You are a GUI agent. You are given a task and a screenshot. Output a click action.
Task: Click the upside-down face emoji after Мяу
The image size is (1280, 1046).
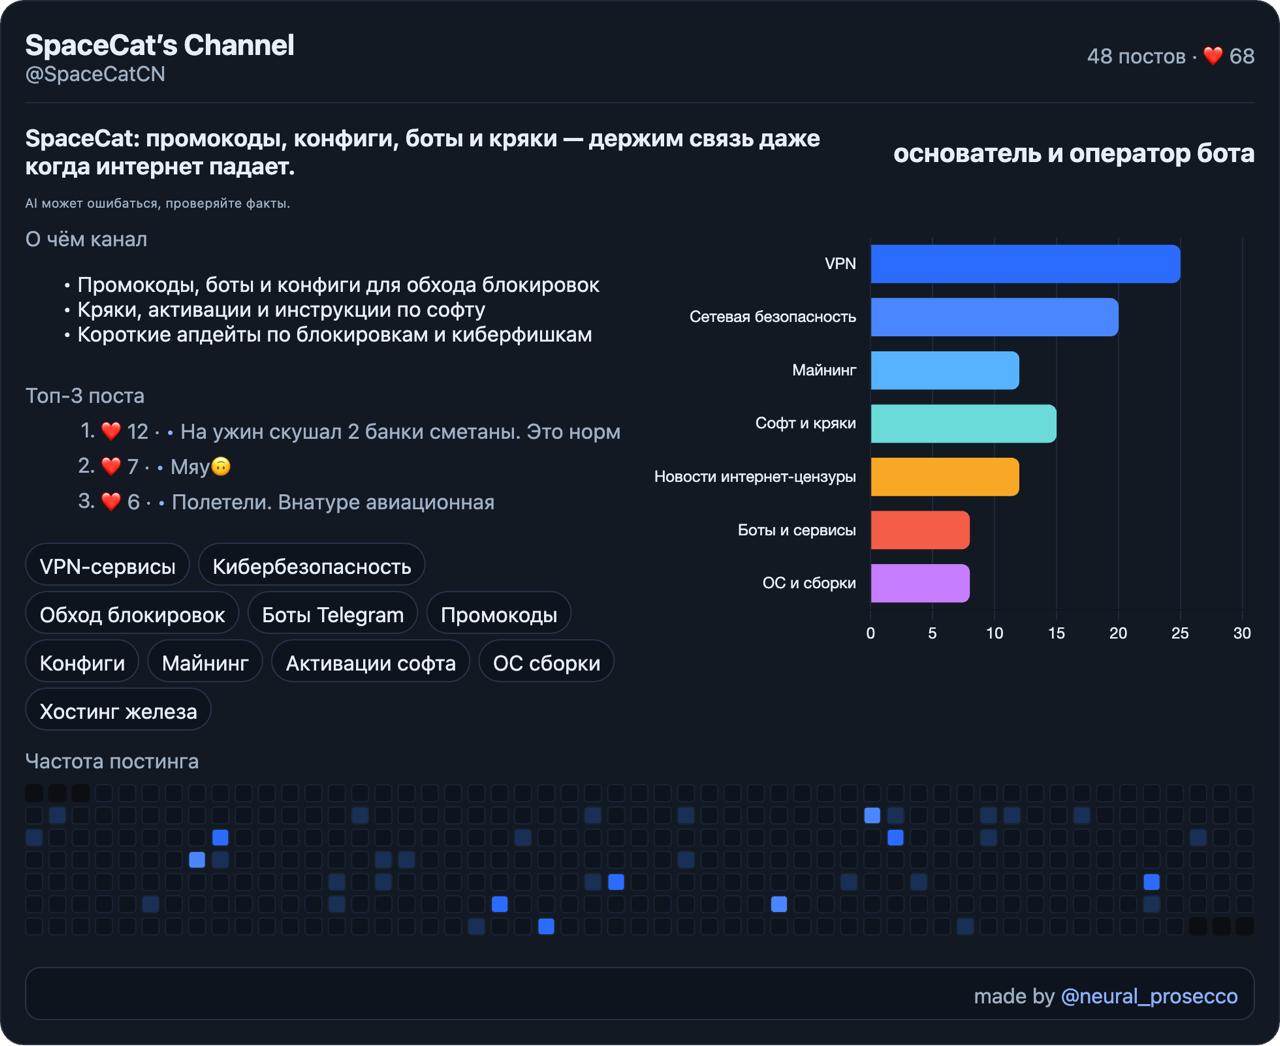coord(221,467)
